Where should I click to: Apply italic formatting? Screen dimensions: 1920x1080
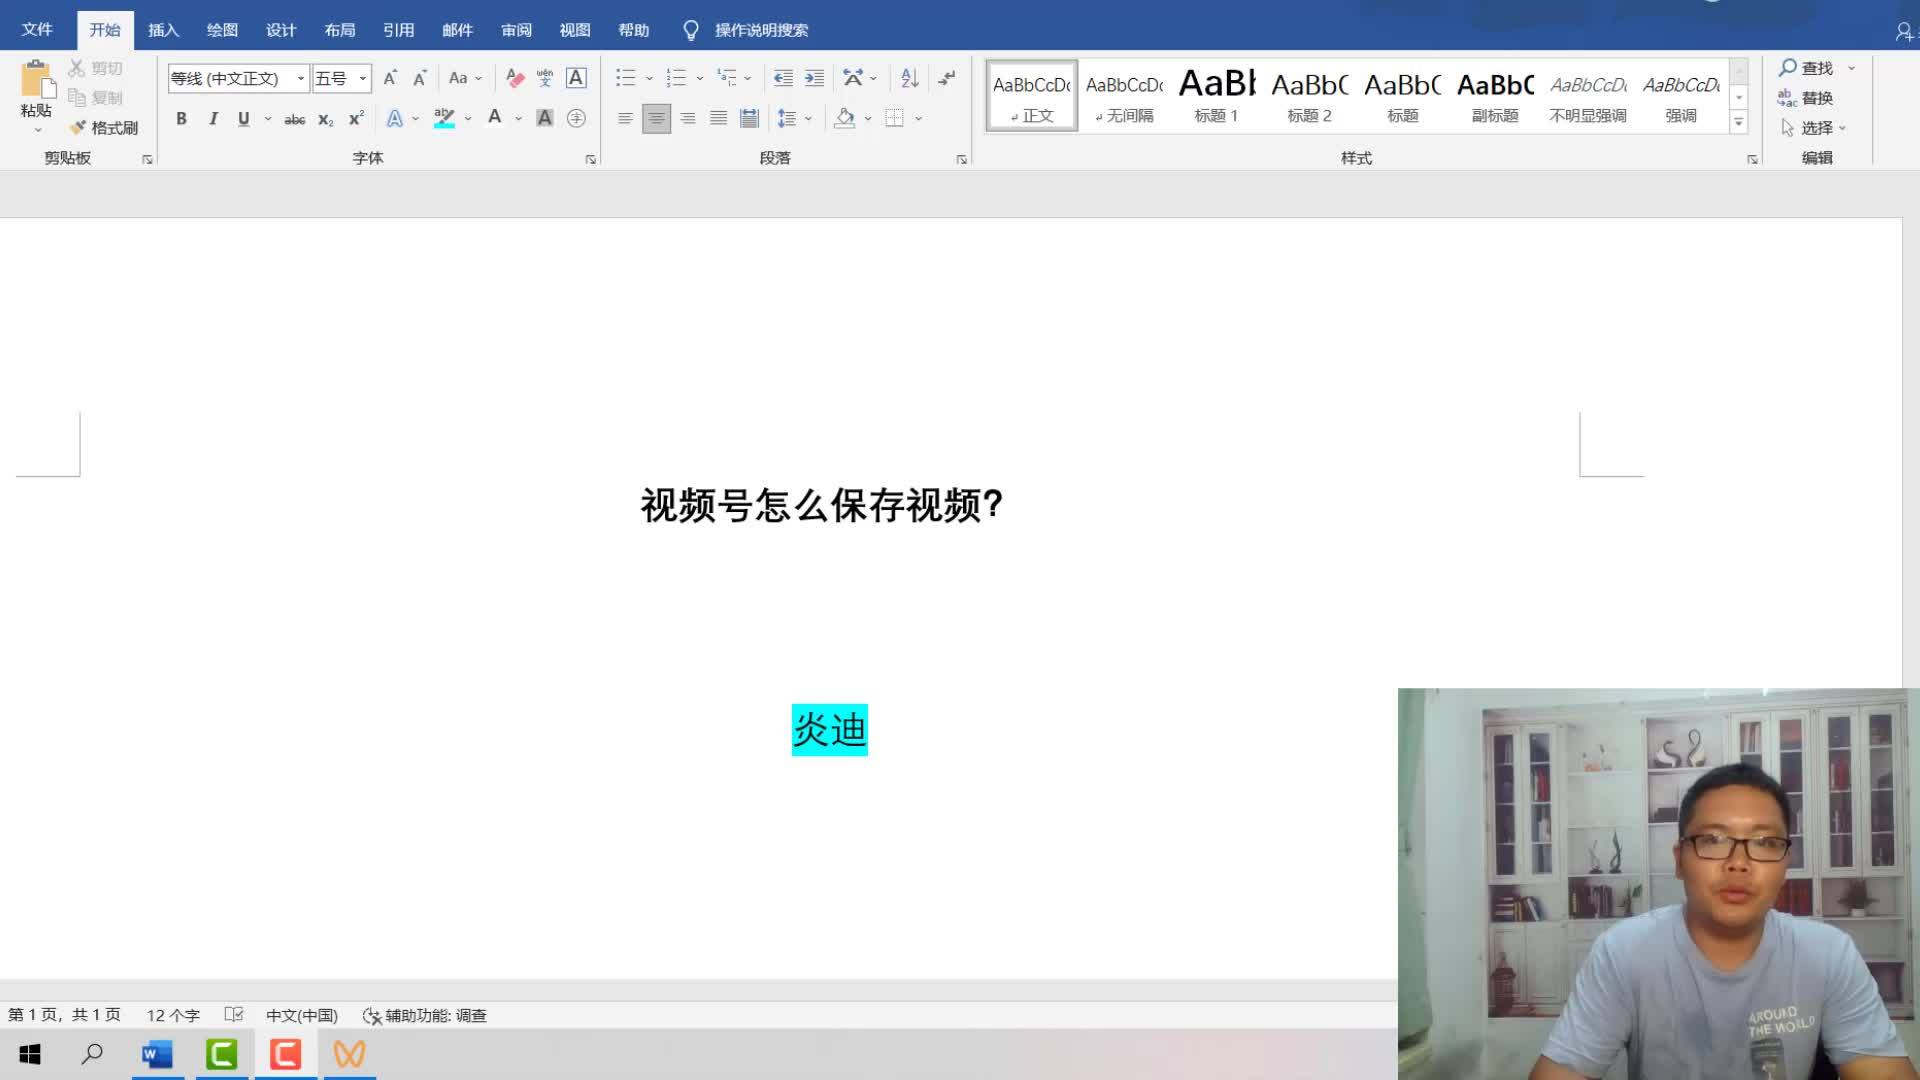tap(213, 118)
